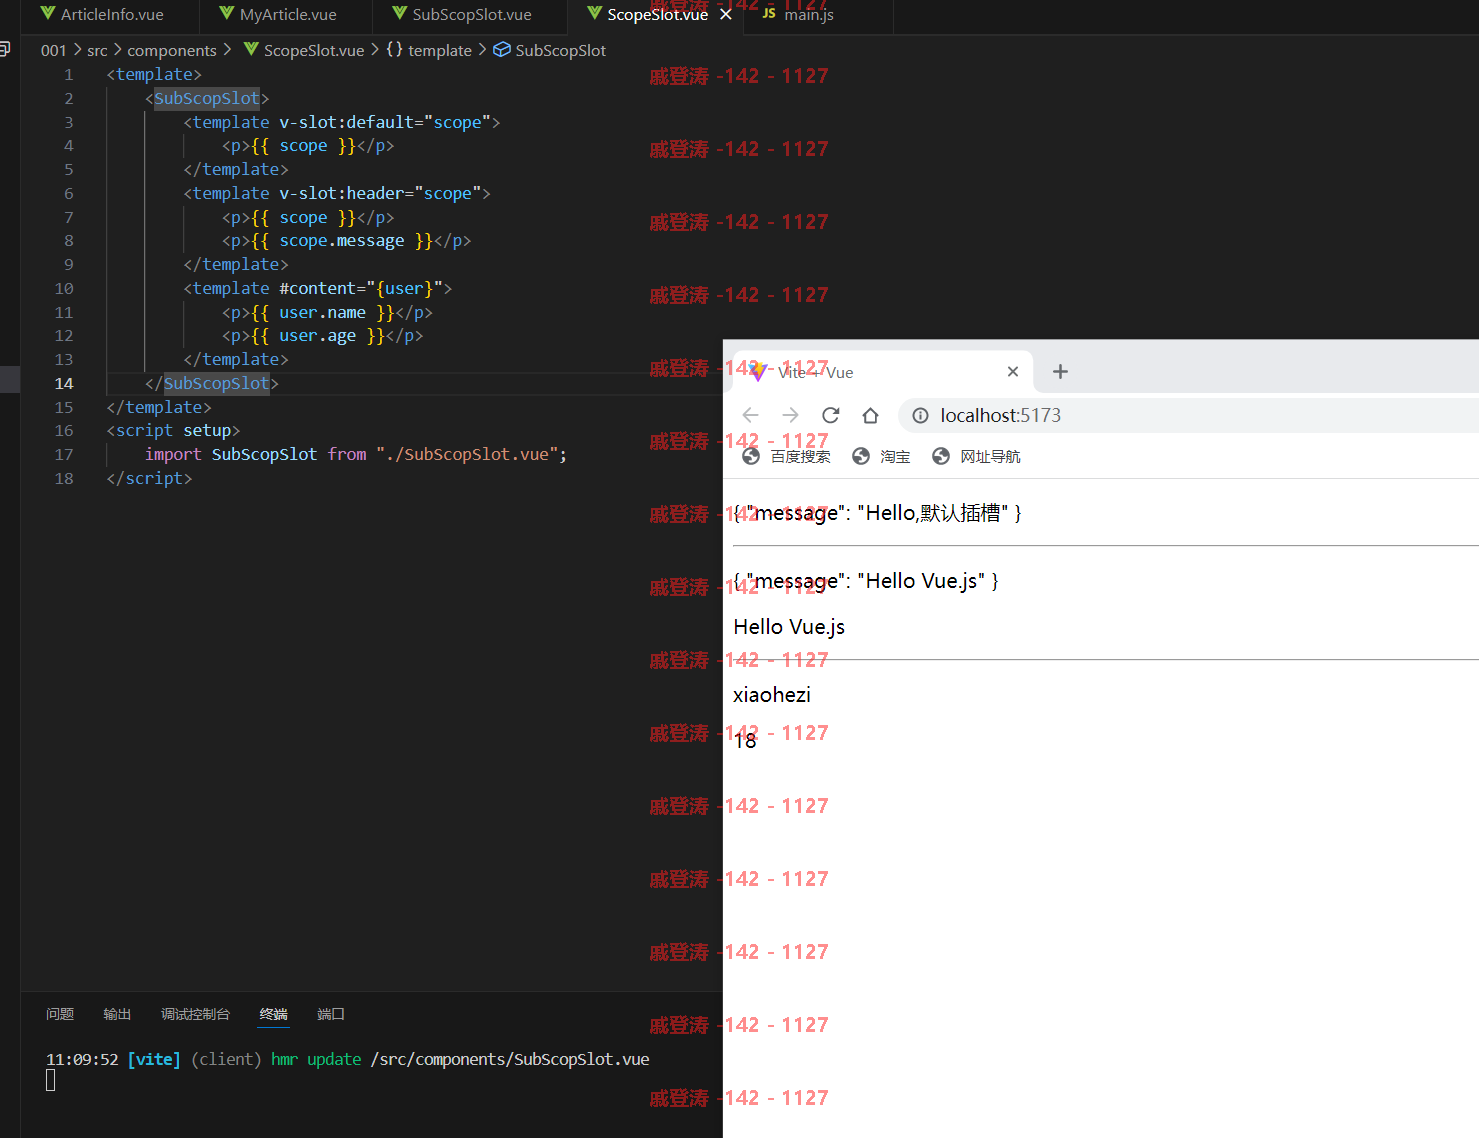Viewport: 1479px width, 1138px height.
Task: Open the 调试控制台 debug console tab
Action: point(195,1014)
